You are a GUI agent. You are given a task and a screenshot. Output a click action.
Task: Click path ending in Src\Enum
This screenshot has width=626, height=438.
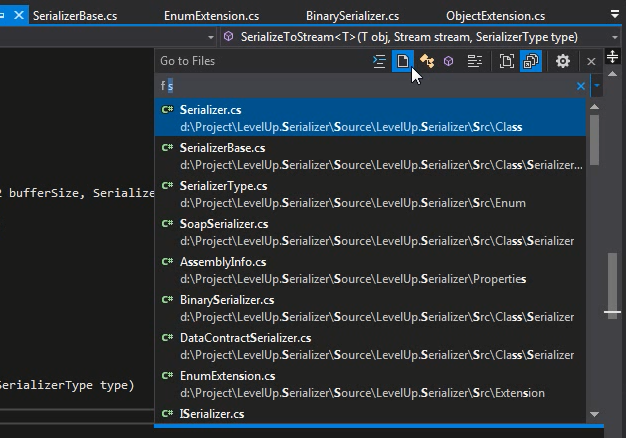coord(353,203)
